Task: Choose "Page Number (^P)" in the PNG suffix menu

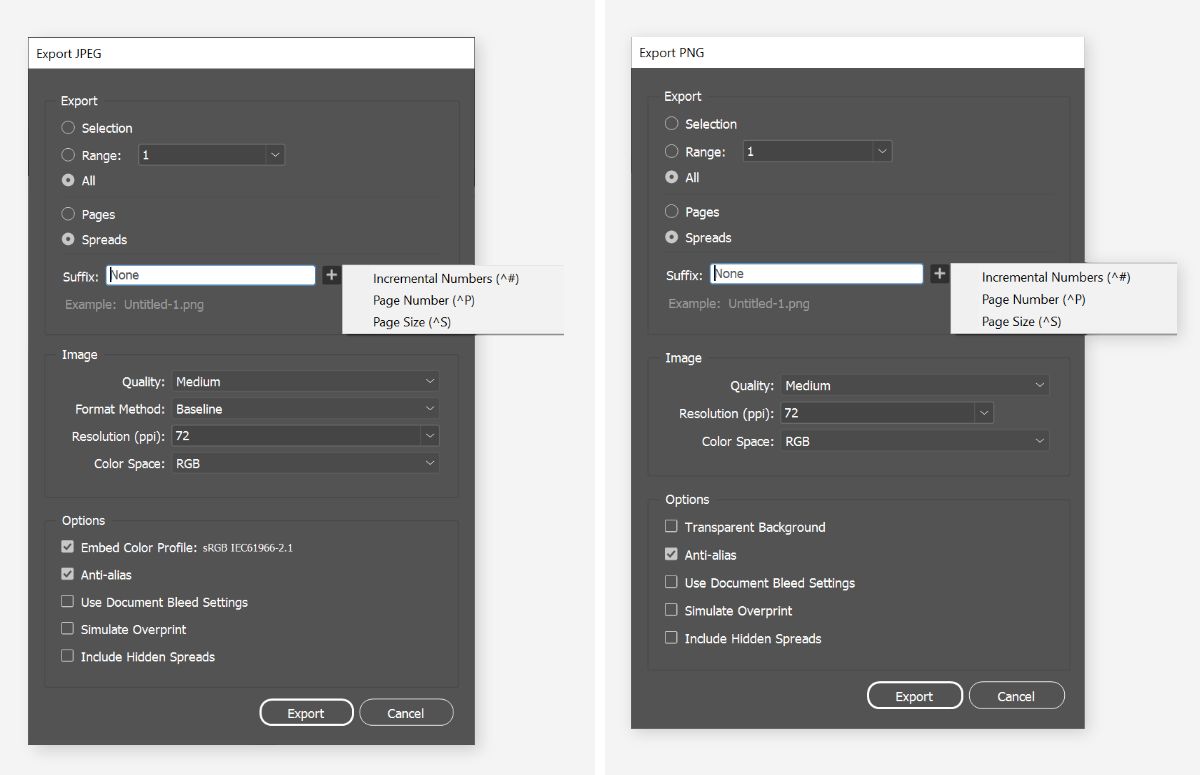Action: click(x=1034, y=299)
